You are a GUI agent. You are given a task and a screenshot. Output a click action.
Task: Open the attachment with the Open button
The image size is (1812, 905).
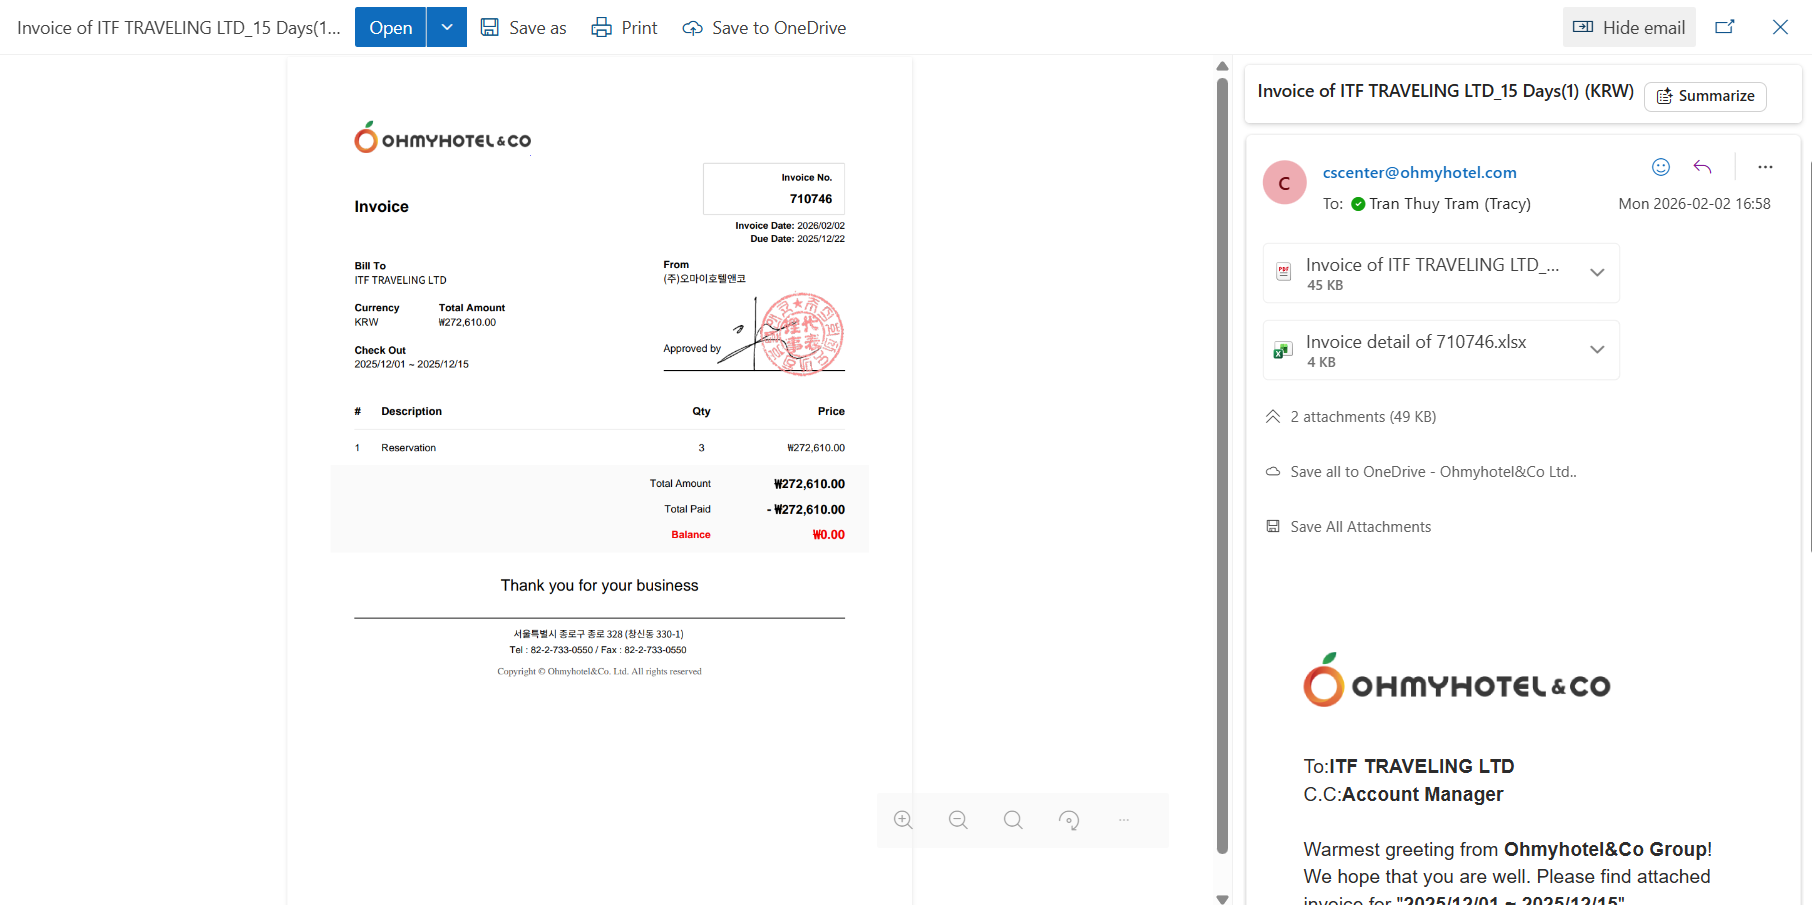[390, 27]
